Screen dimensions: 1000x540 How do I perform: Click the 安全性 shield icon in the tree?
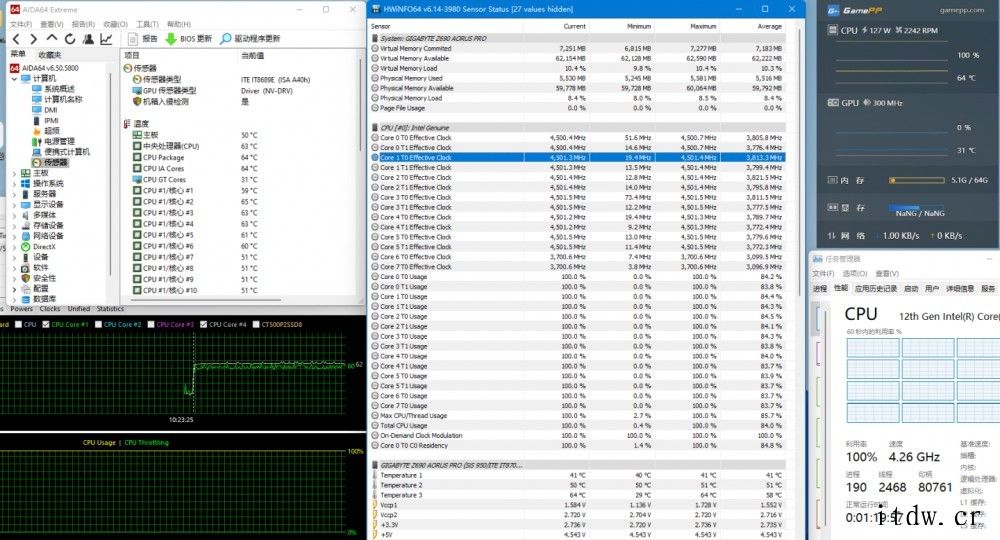point(26,278)
